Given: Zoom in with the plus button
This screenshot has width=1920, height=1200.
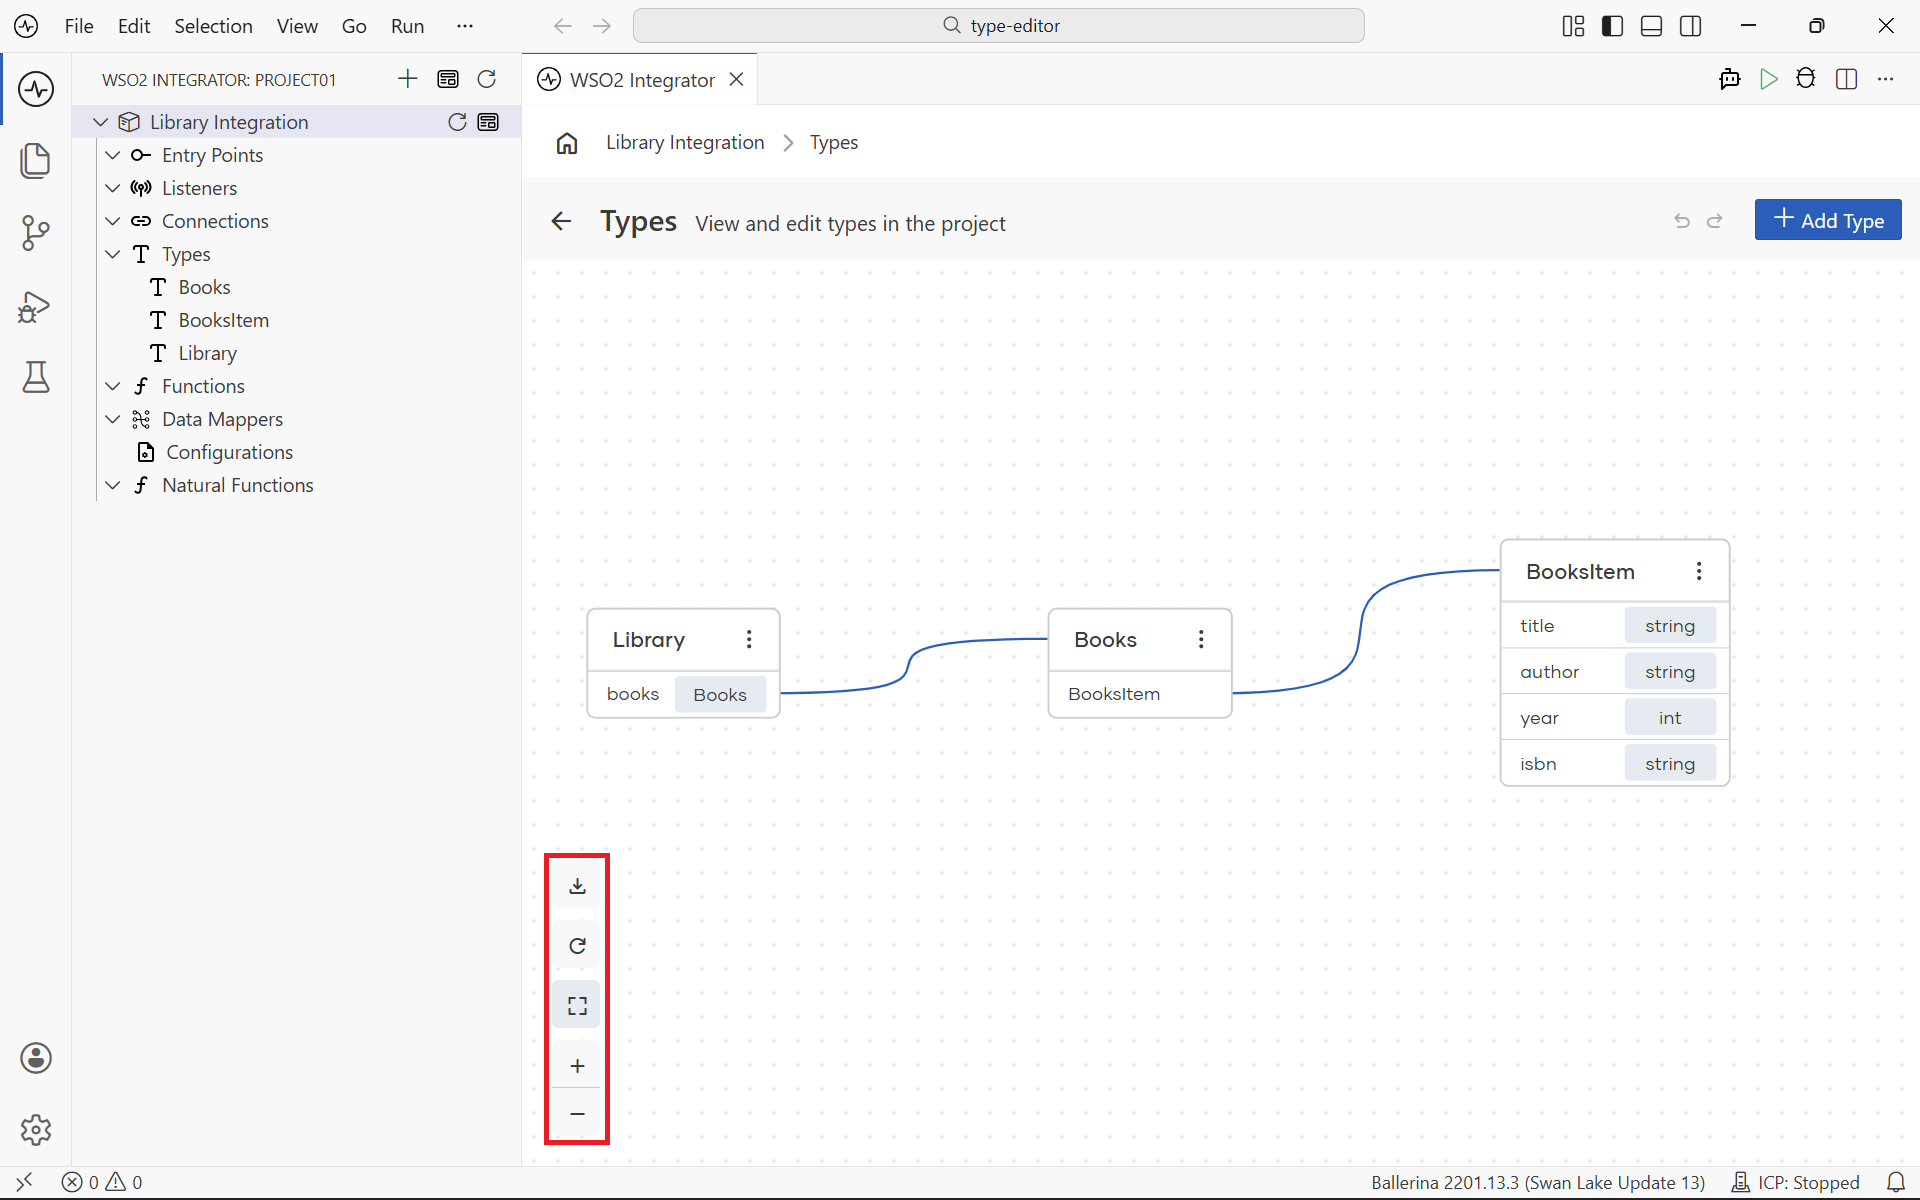Looking at the screenshot, I should (577, 1066).
